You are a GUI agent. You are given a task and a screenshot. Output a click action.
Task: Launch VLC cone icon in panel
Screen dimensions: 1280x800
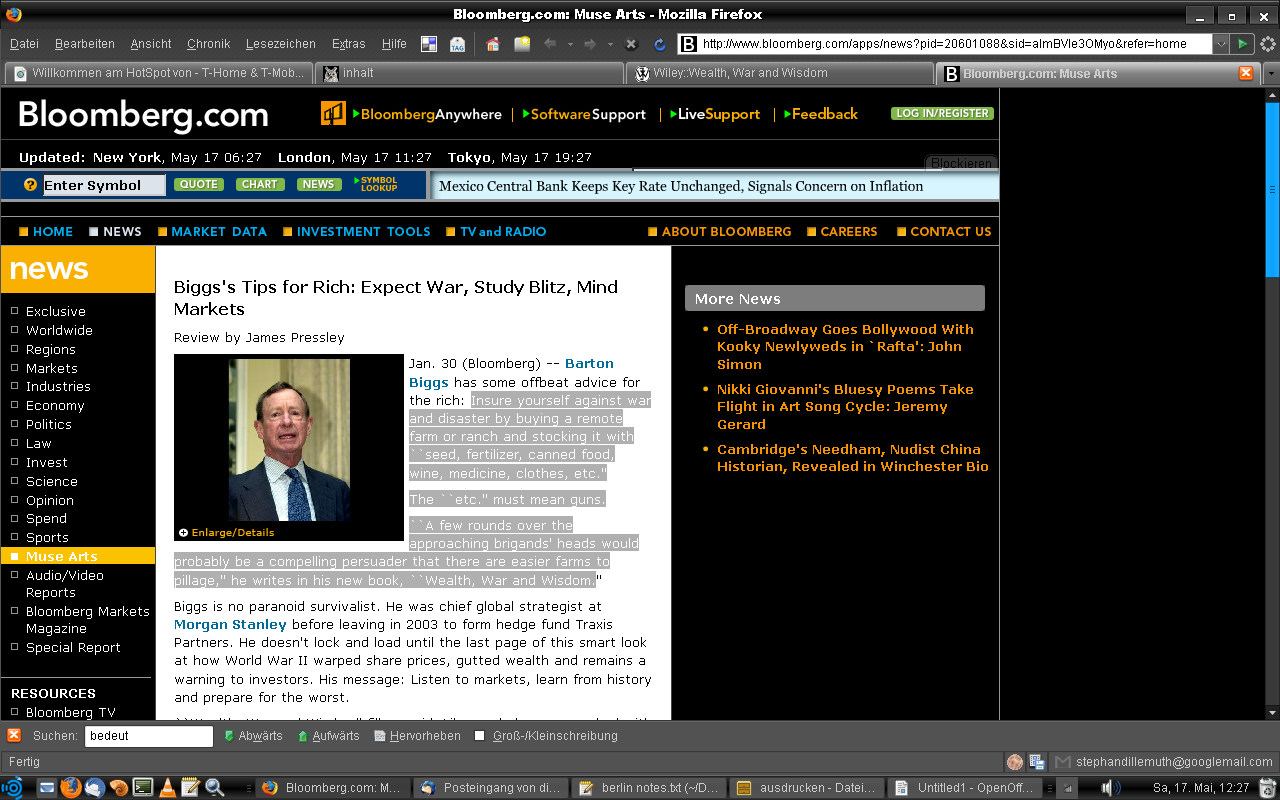167,788
